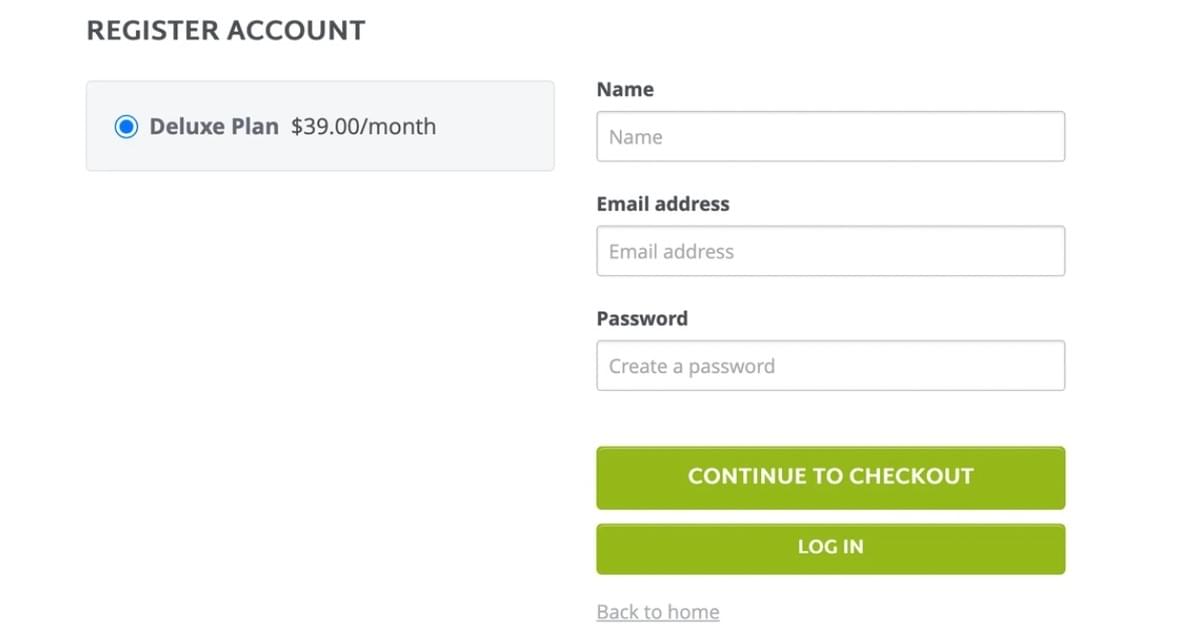Click the bold Password field label
Viewport: 1200px width, 642px height.
(x=642, y=319)
